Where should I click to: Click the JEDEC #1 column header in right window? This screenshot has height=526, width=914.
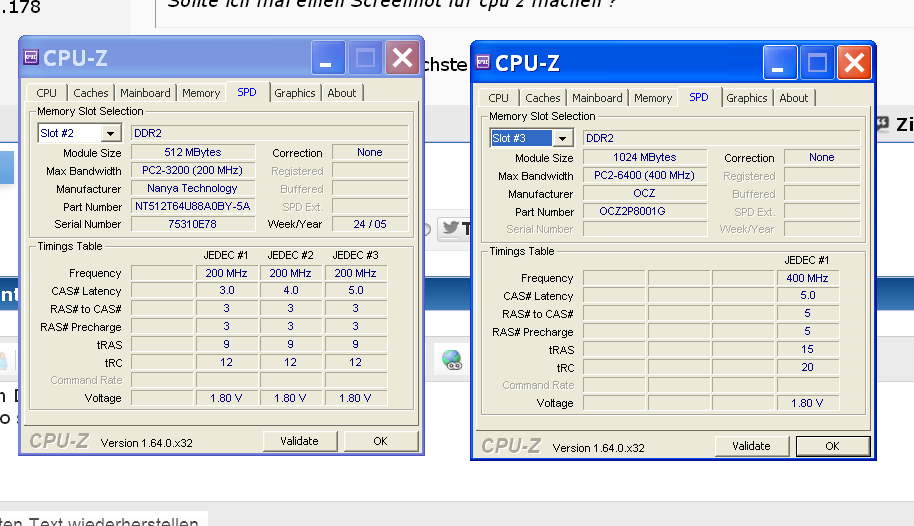807,260
